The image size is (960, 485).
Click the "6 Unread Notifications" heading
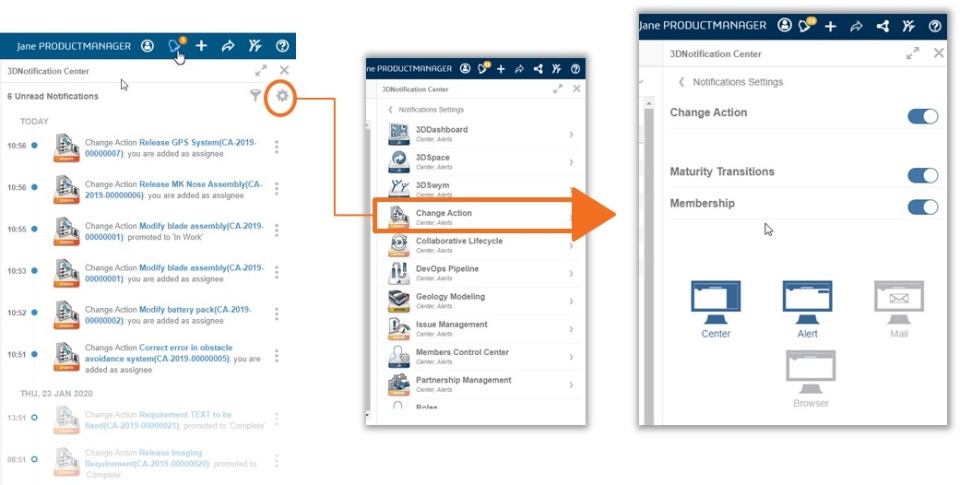point(53,96)
